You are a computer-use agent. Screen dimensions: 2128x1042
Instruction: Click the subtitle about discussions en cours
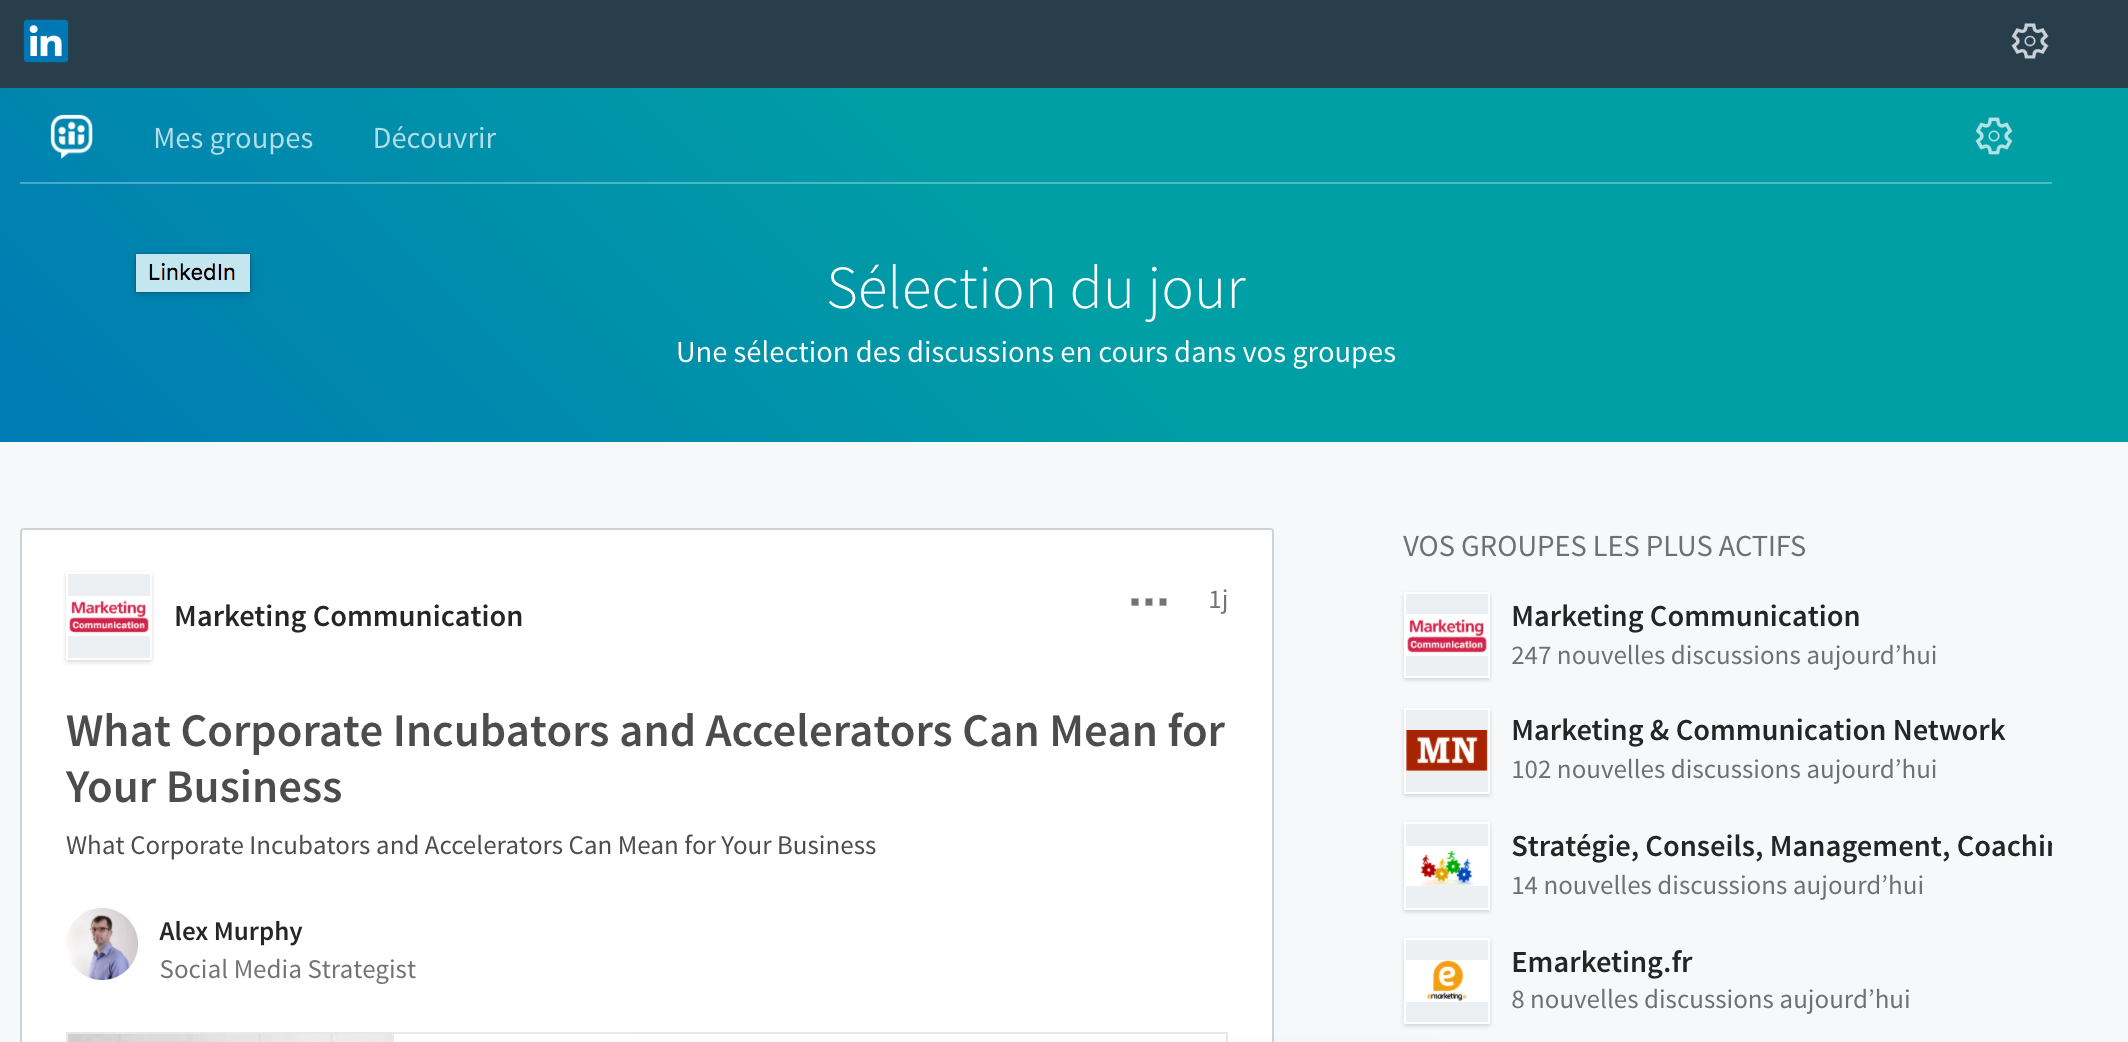pyautogui.click(x=1036, y=352)
